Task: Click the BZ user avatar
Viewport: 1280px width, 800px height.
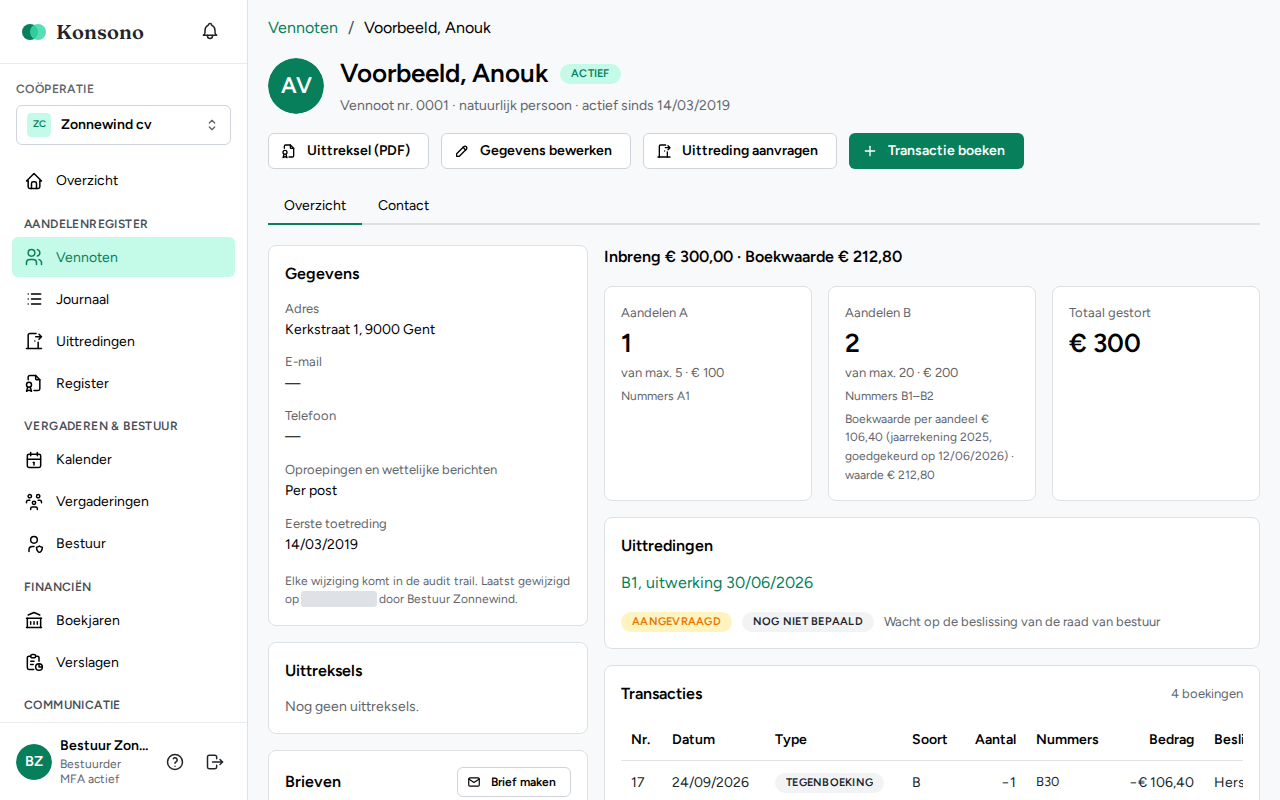Action: click(34, 762)
